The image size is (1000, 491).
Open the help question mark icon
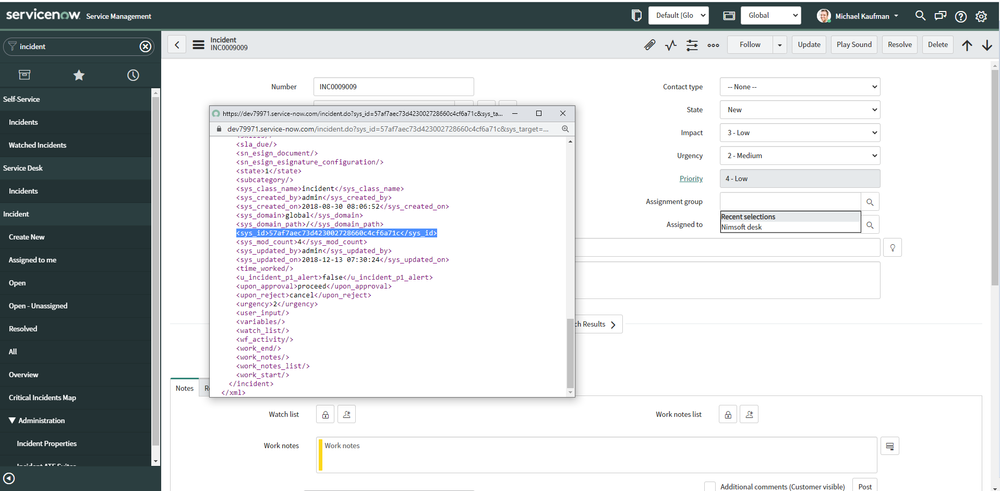[960, 17]
